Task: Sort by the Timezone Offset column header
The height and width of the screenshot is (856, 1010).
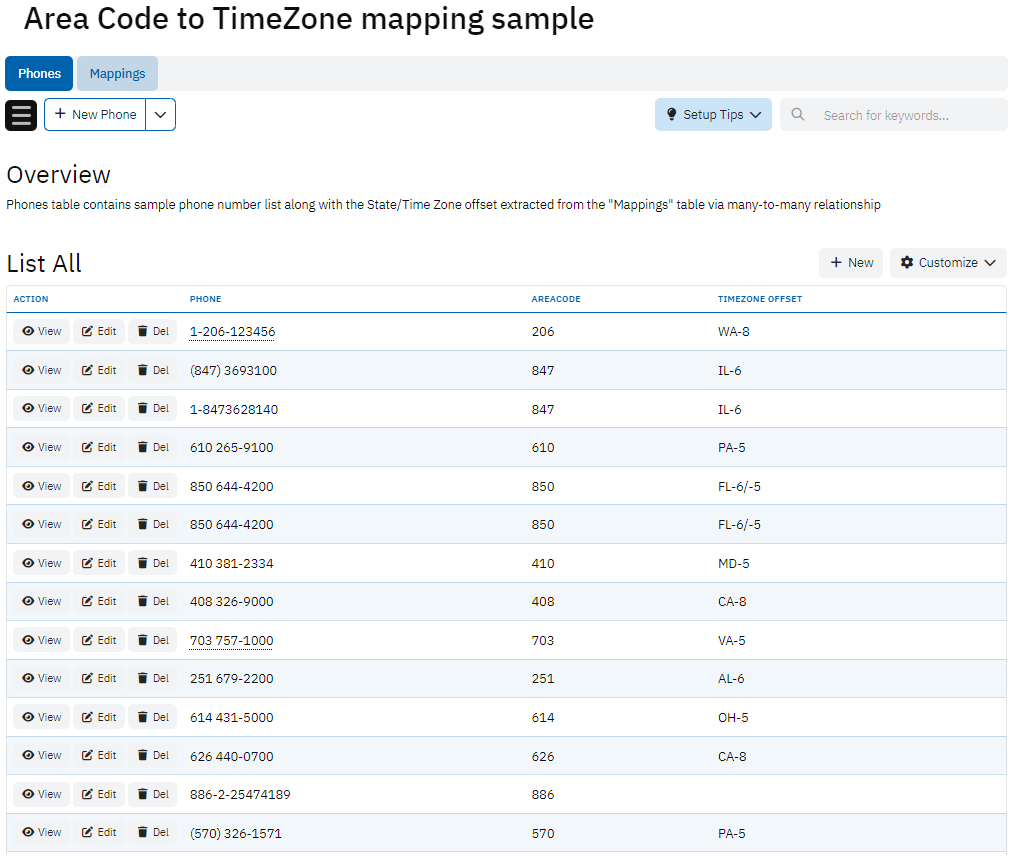Action: coord(759,299)
